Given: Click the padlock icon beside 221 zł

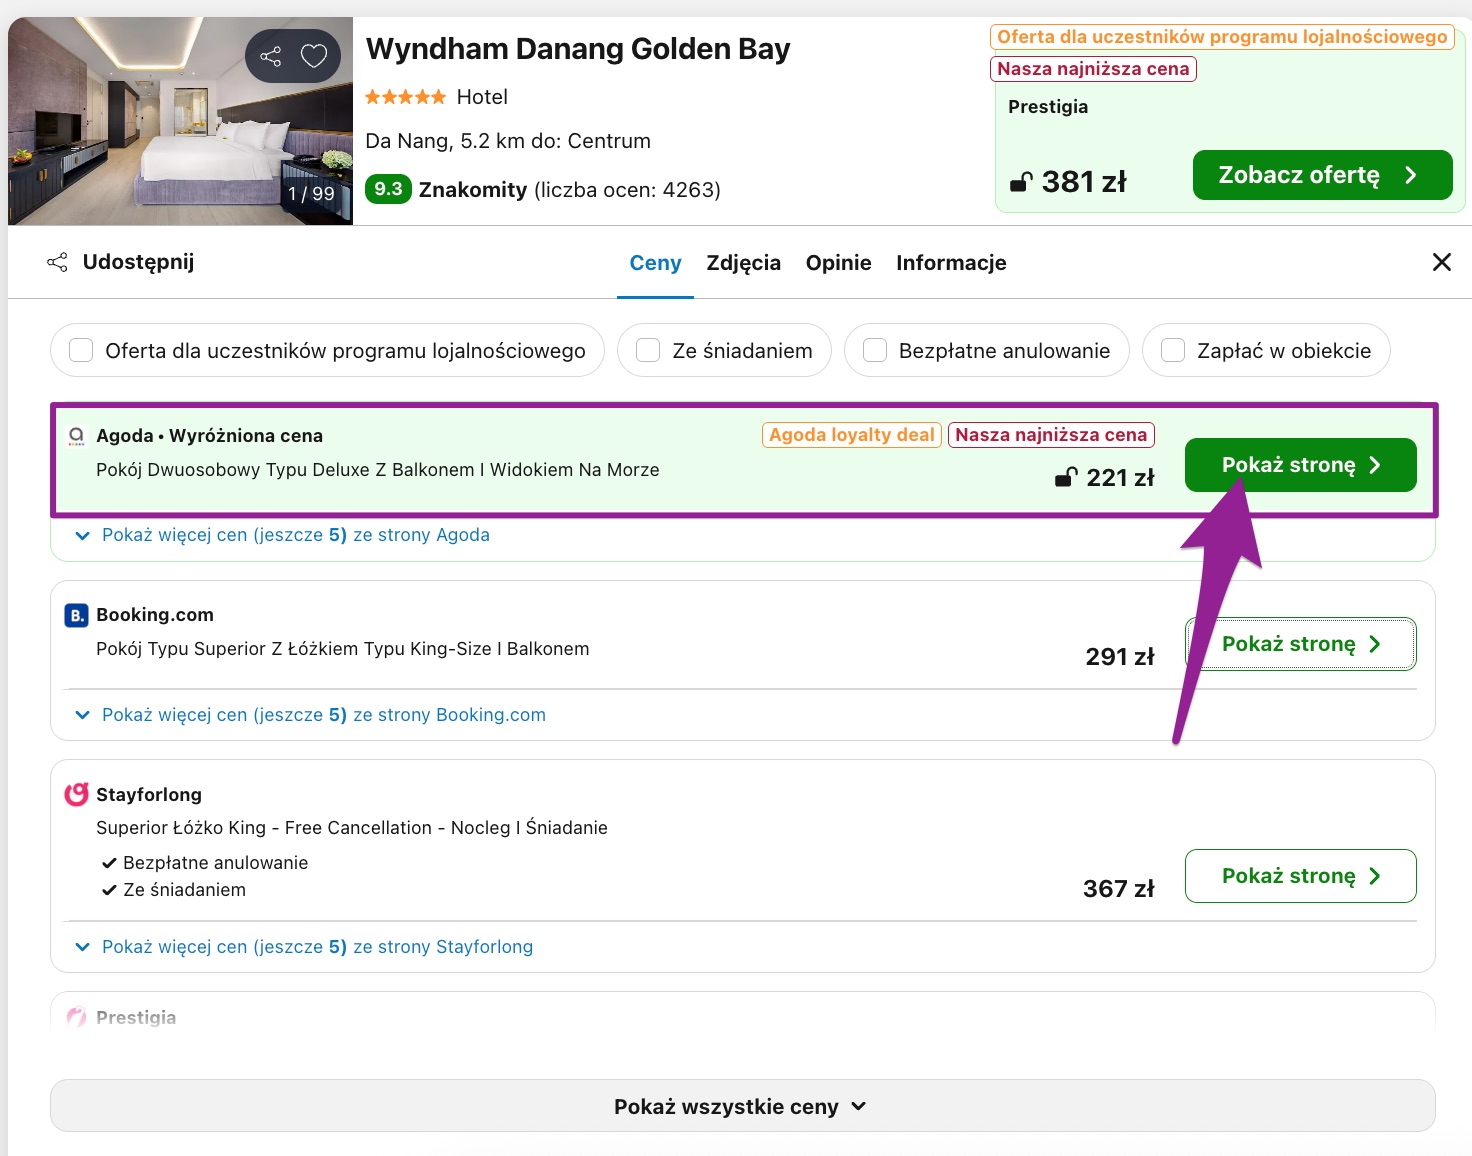Looking at the screenshot, I should (1066, 478).
